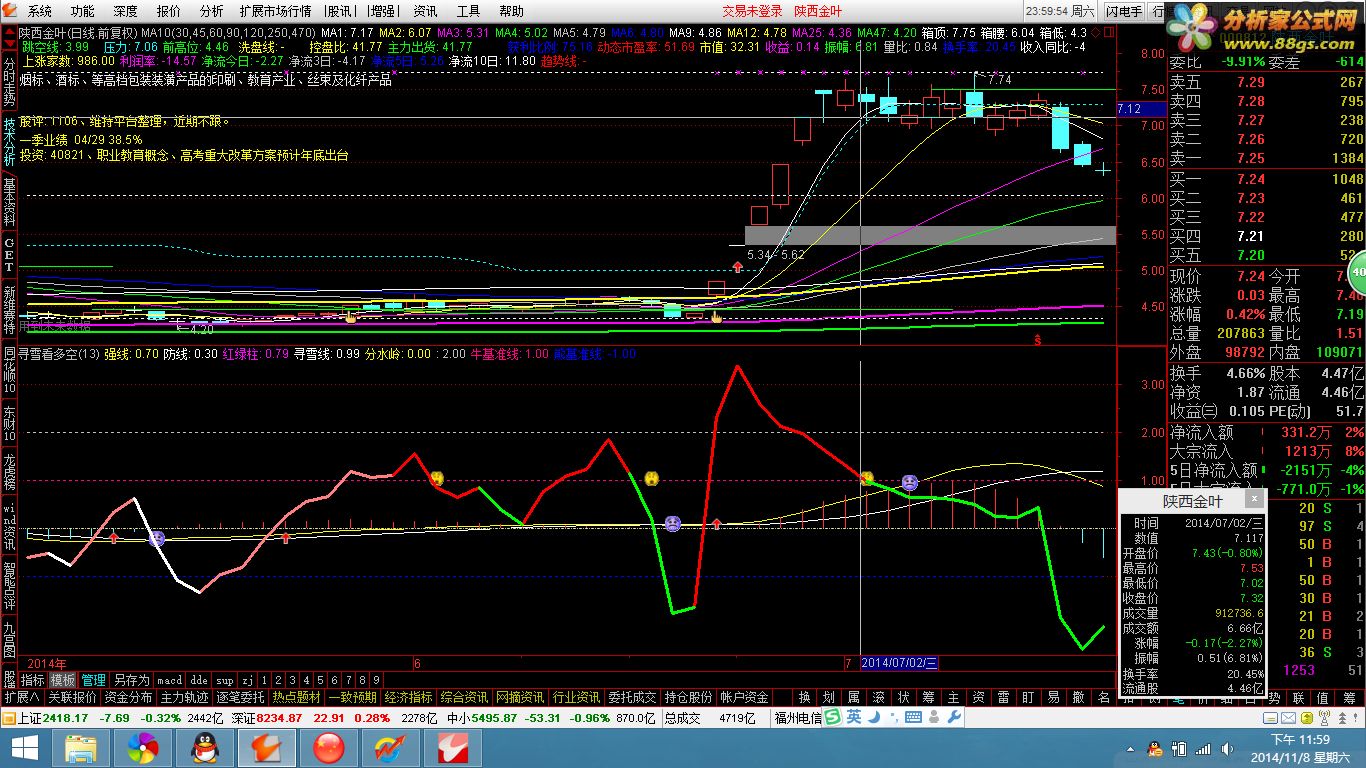Viewport: 1366px width, 768px height.
Task: Click the app logo icon in the menu bar
Action: click(x=10, y=11)
